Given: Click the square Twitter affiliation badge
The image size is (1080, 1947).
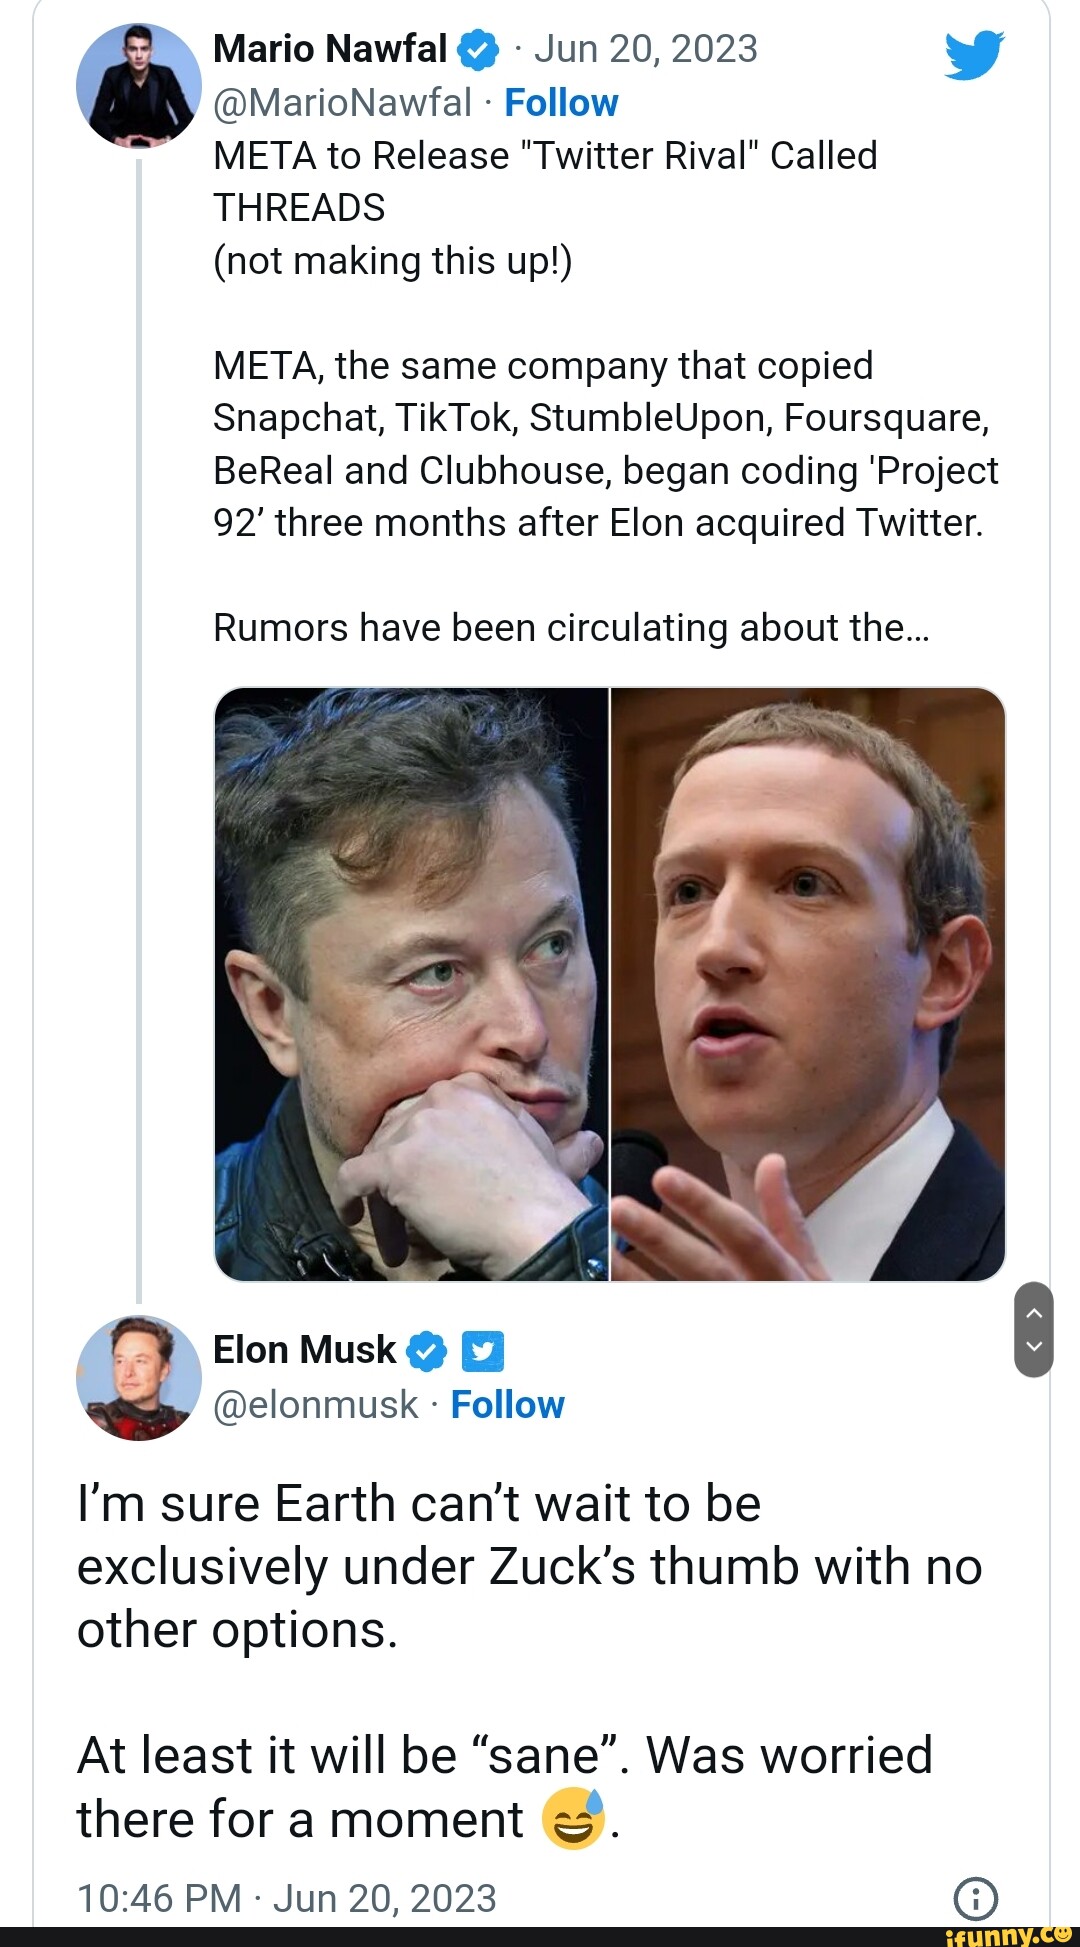Looking at the screenshot, I should (x=482, y=1351).
